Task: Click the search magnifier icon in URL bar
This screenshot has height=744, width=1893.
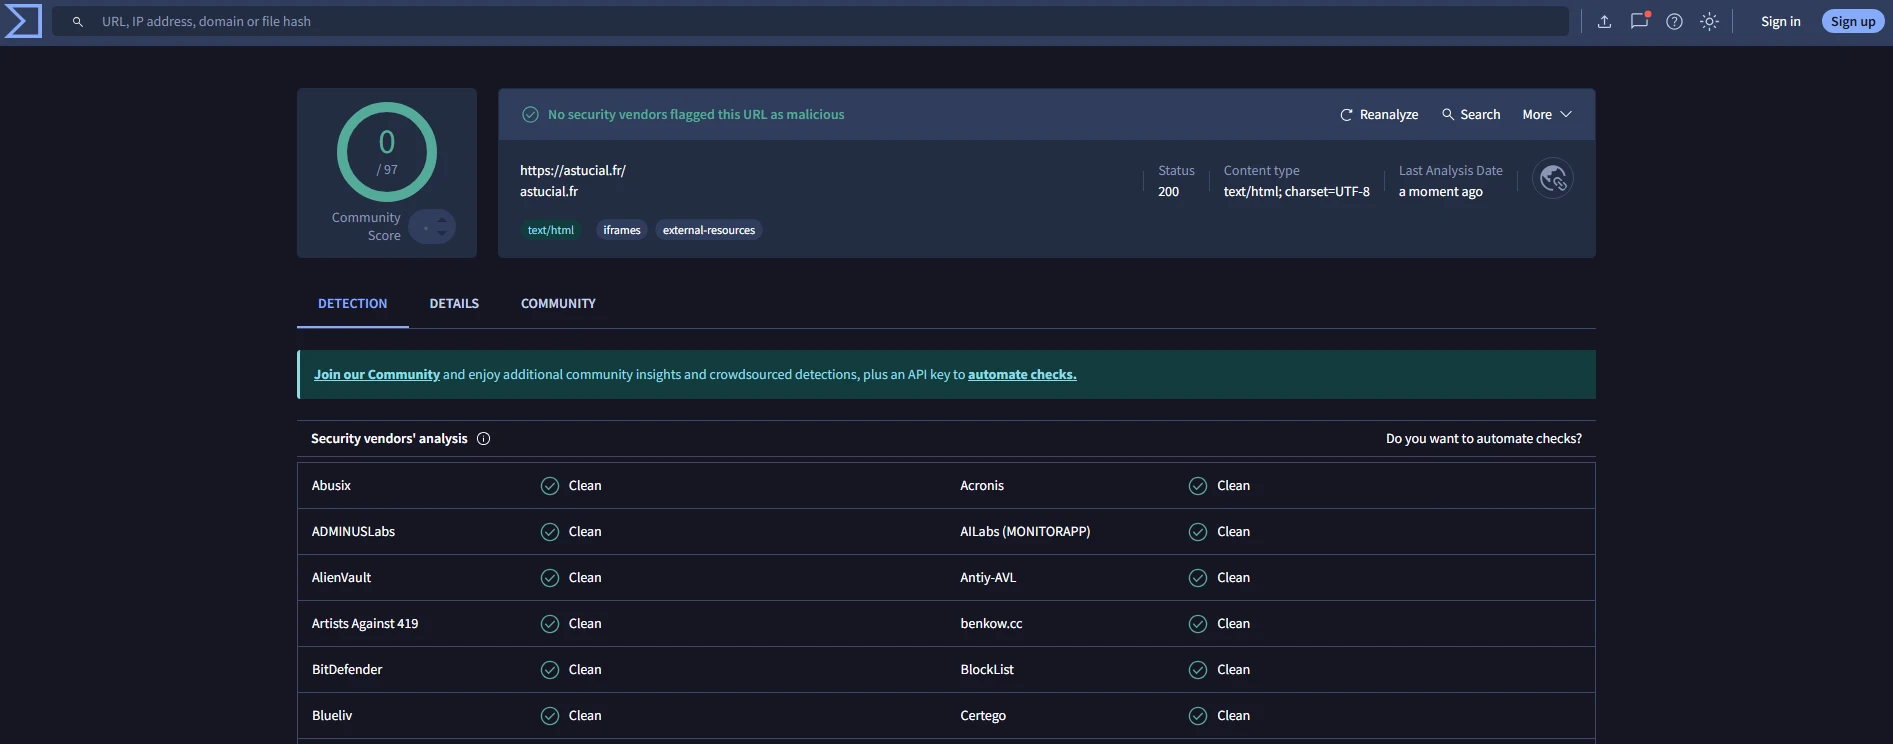Action: pyautogui.click(x=77, y=21)
